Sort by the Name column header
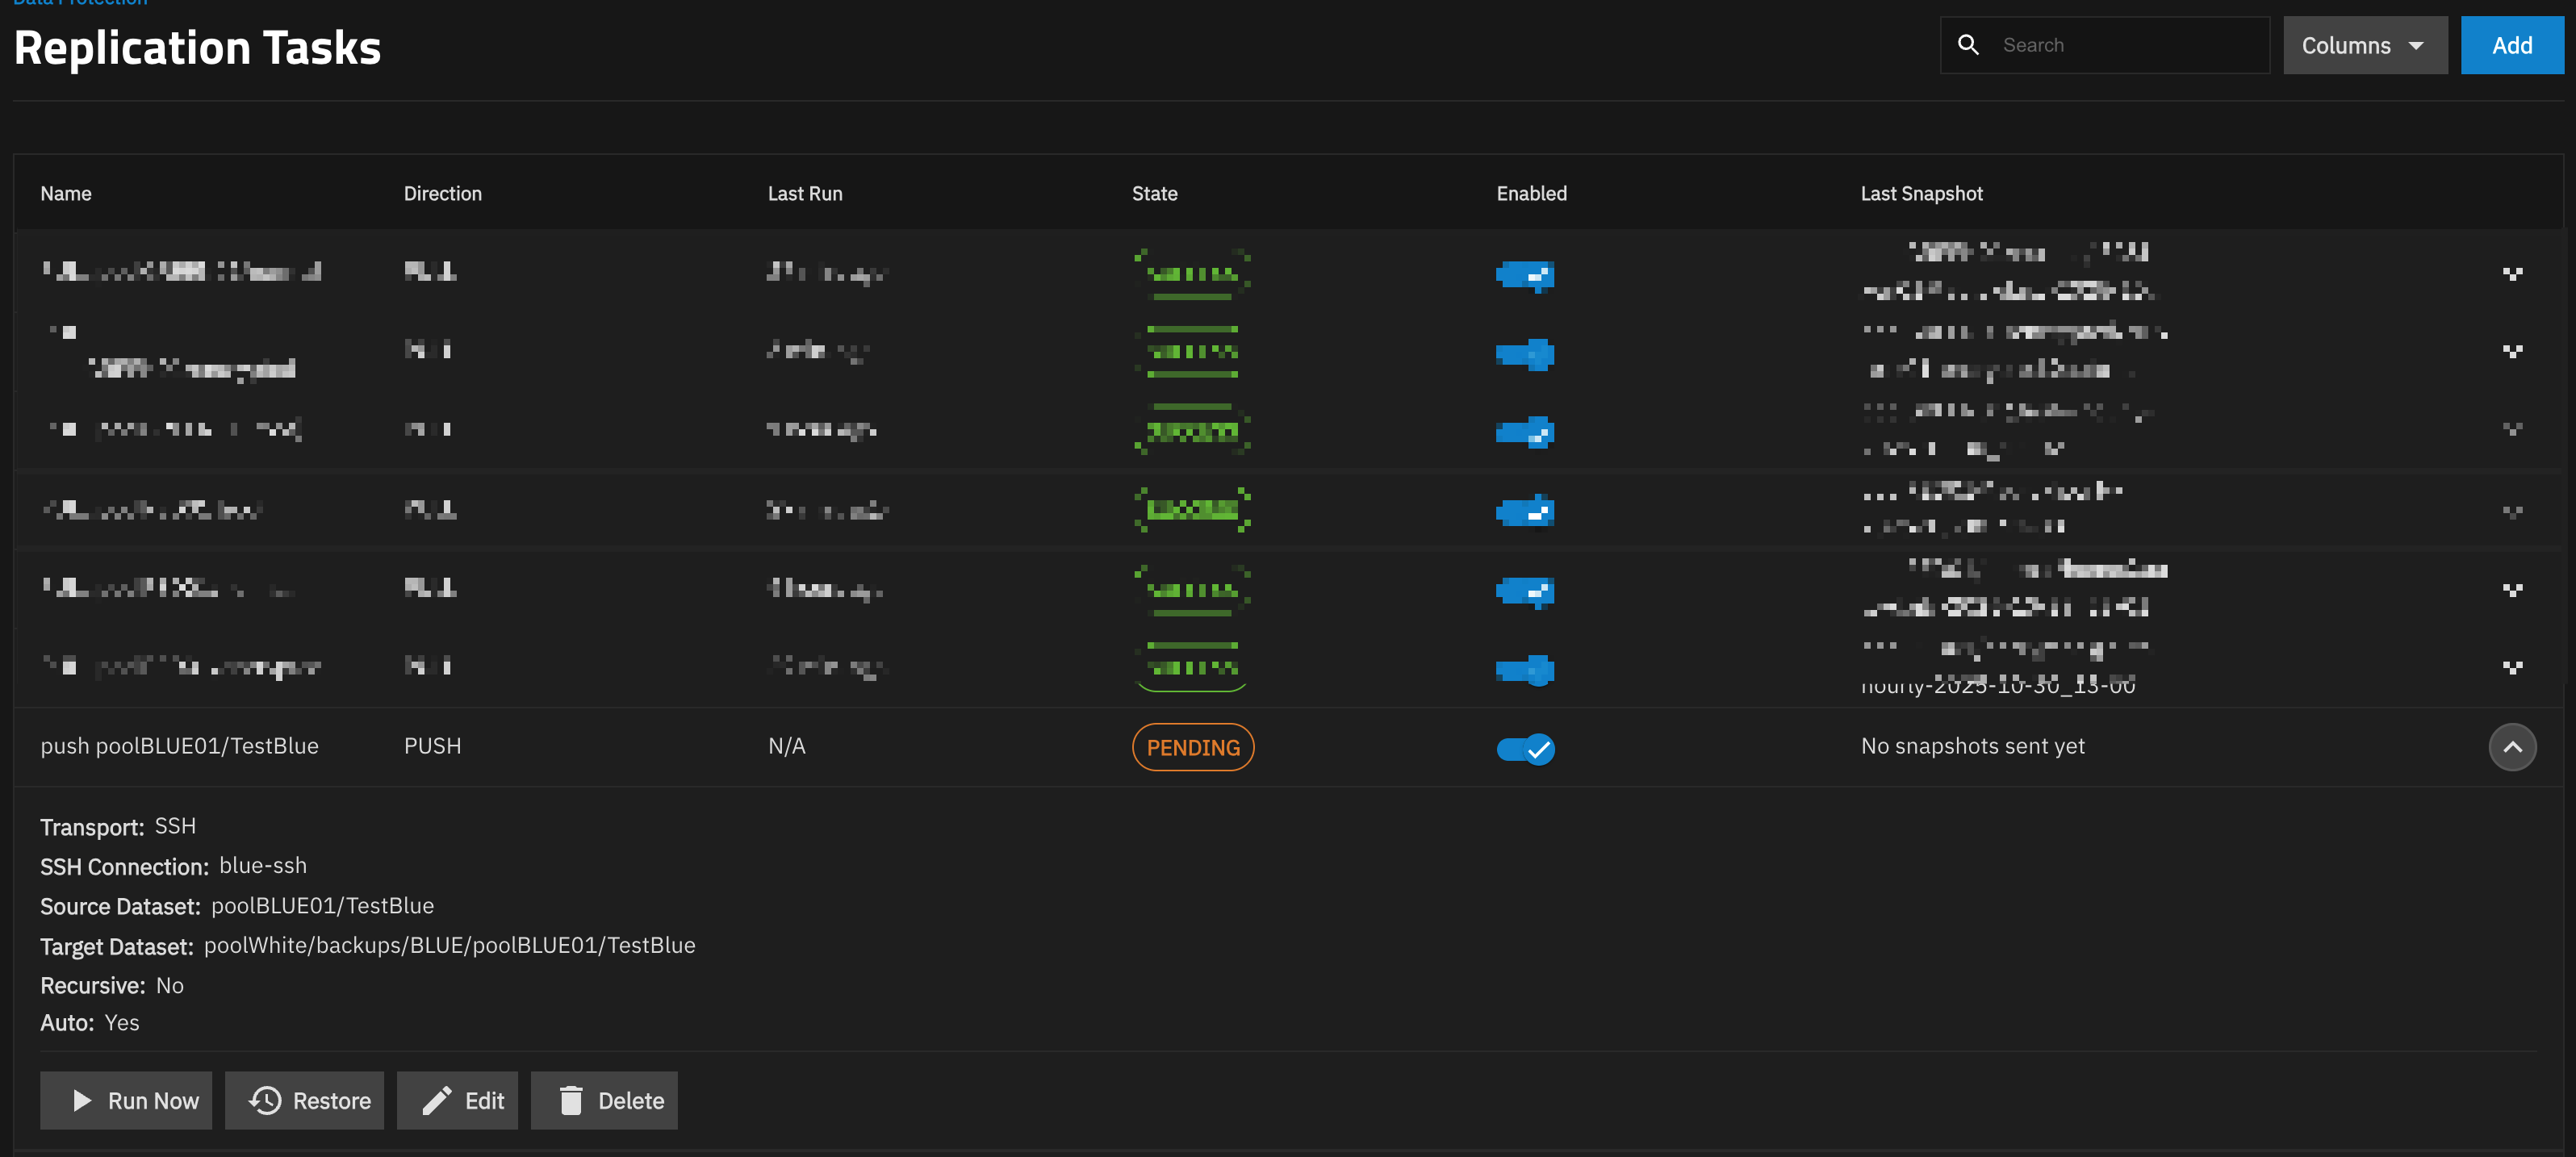The image size is (2576, 1157). pos(66,193)
